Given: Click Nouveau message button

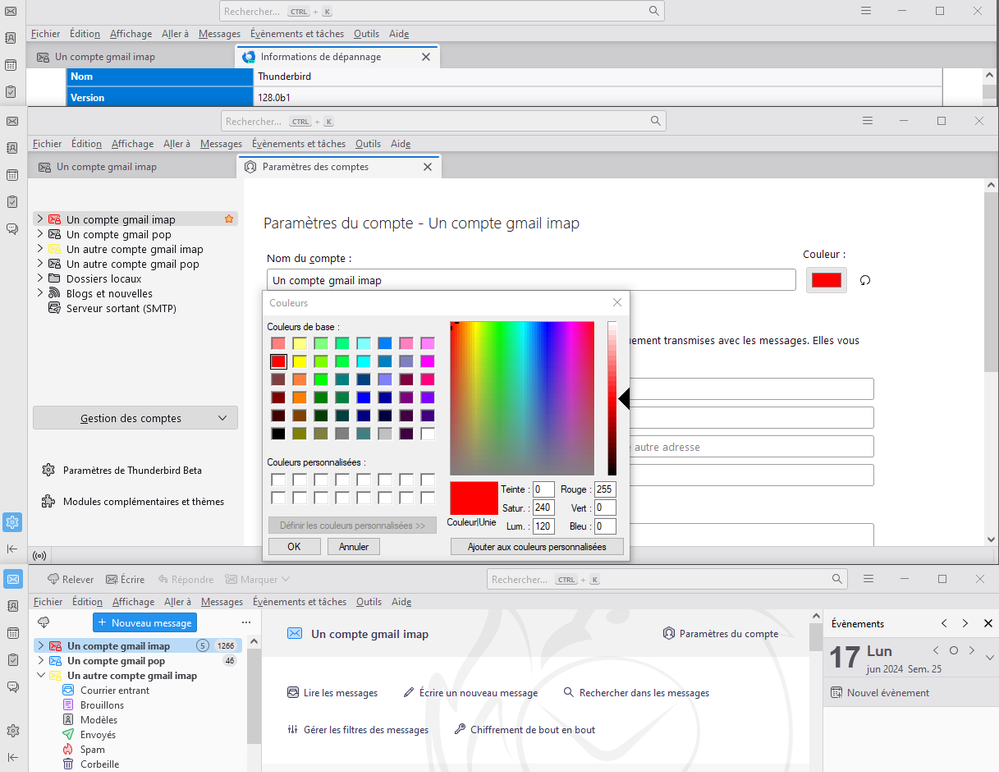Looking at the screenshot, I should (x=145, y=622).
